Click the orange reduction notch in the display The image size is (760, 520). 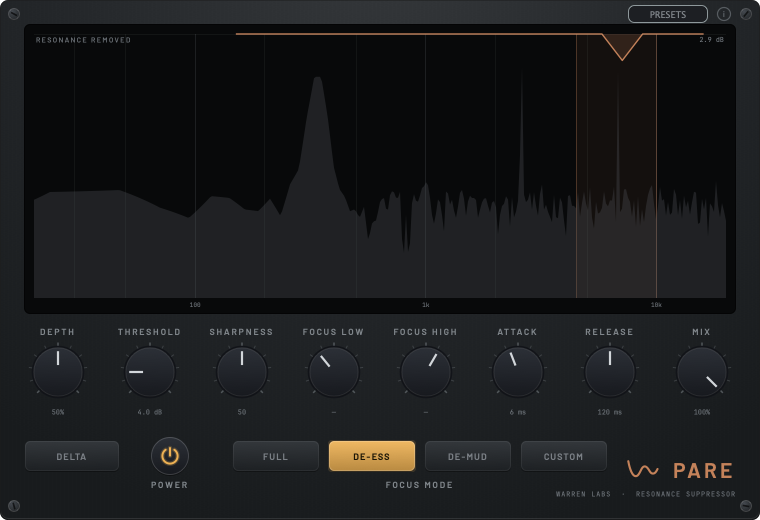pyautogui.click(x=622, y=47)
